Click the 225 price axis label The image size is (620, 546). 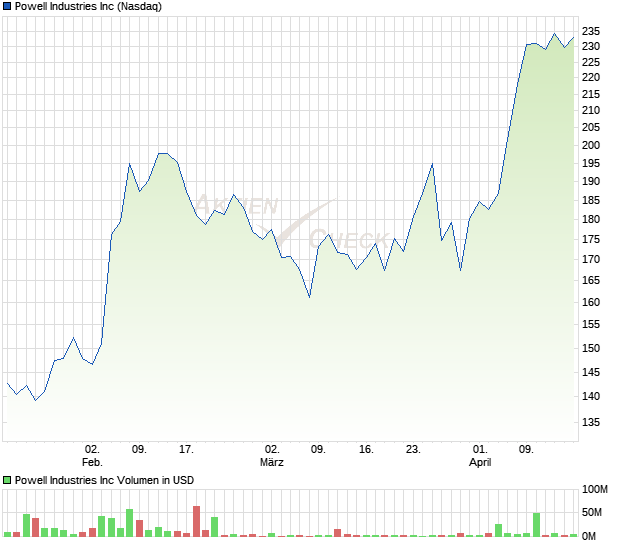591,62
